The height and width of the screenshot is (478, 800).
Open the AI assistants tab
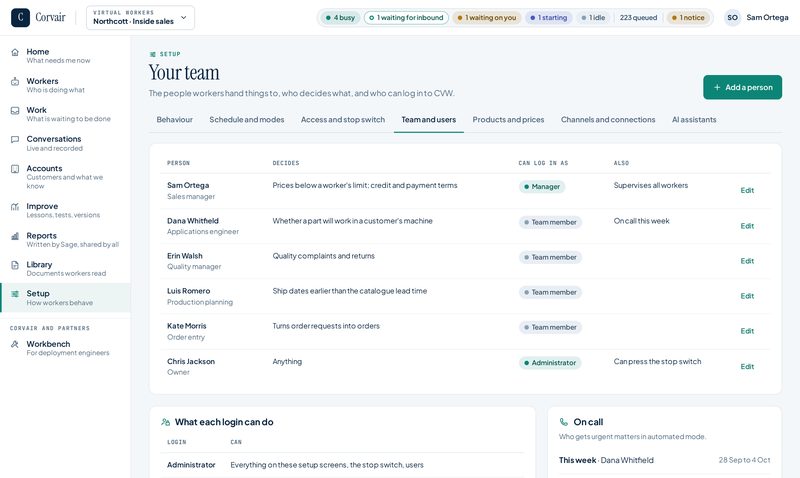(x=694, y=119)
